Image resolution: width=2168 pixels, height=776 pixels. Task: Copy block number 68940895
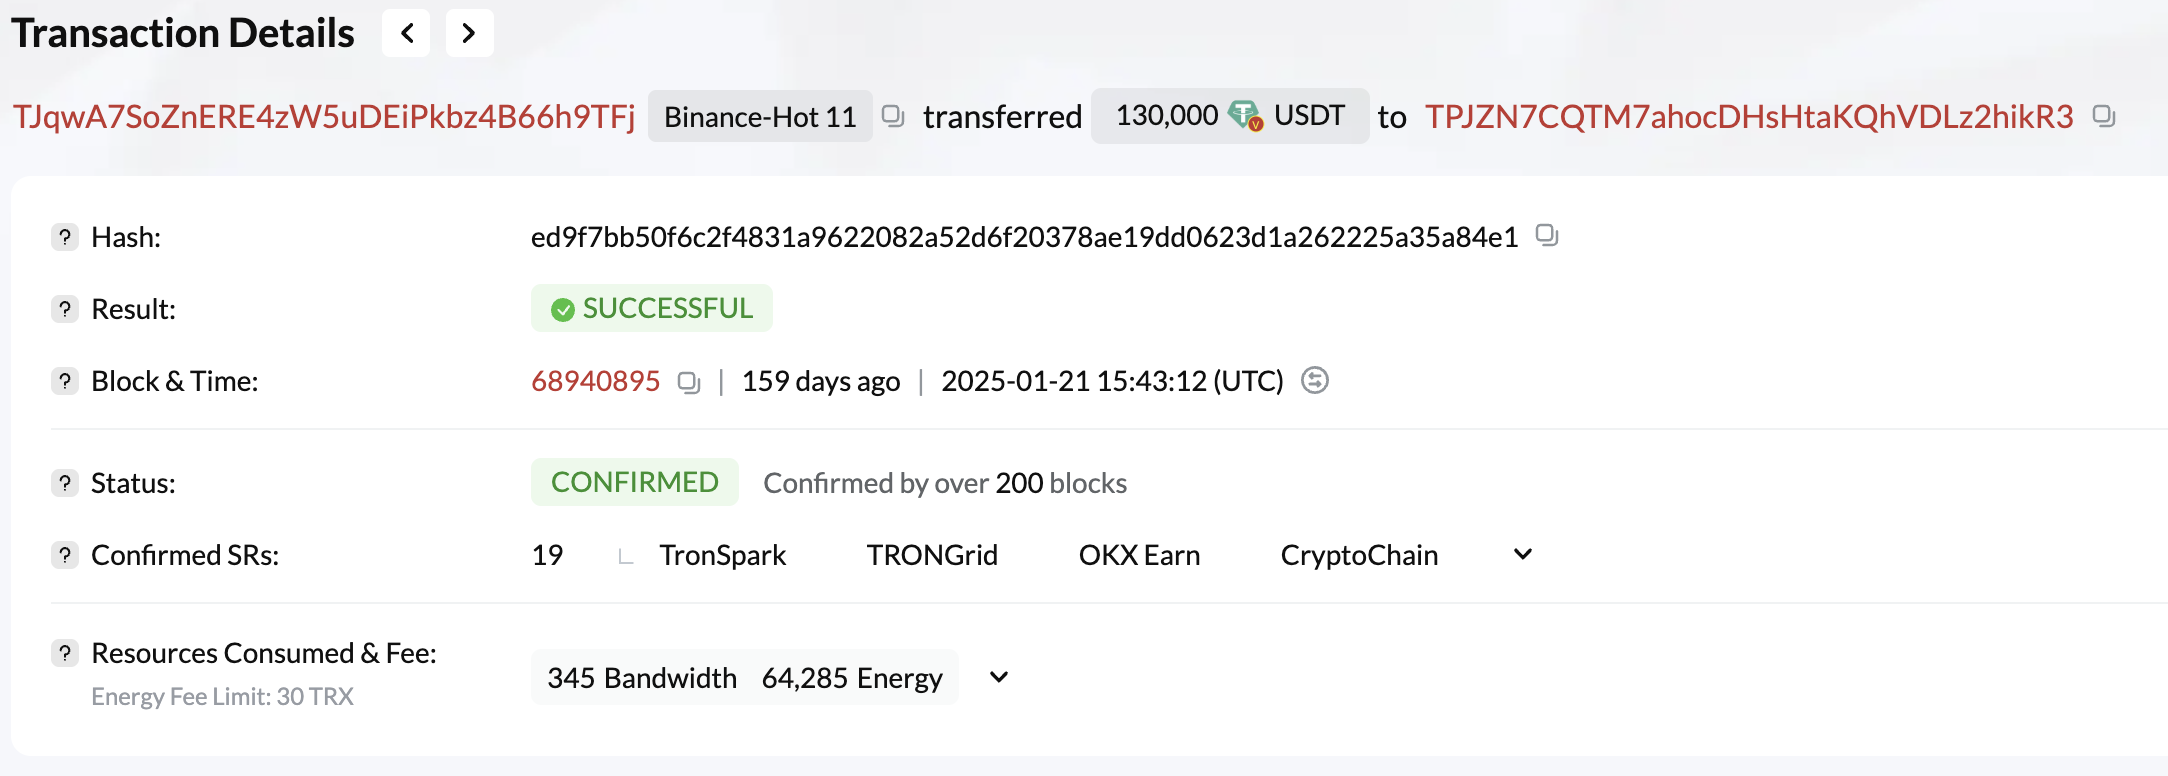click(x=689, y=382)
